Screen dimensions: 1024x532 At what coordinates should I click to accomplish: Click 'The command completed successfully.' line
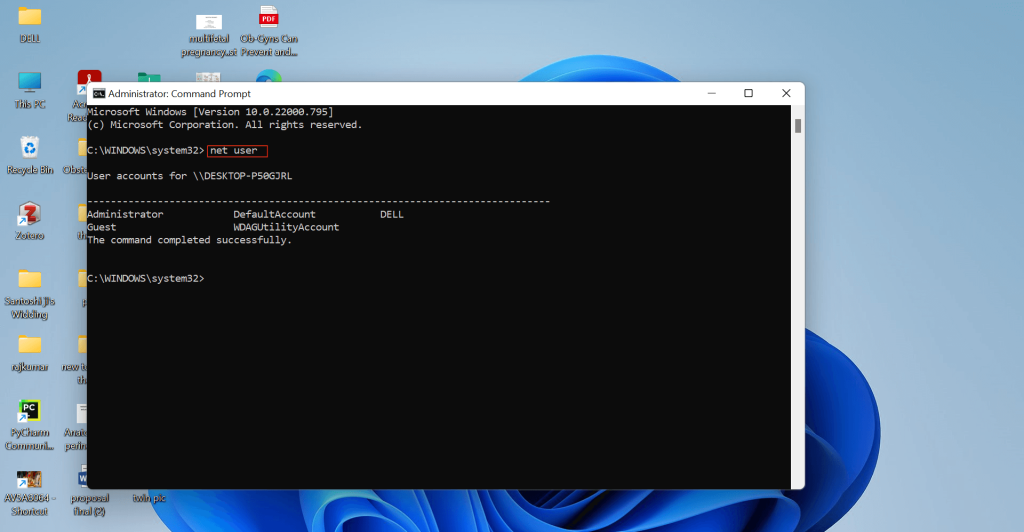point(189,240)
